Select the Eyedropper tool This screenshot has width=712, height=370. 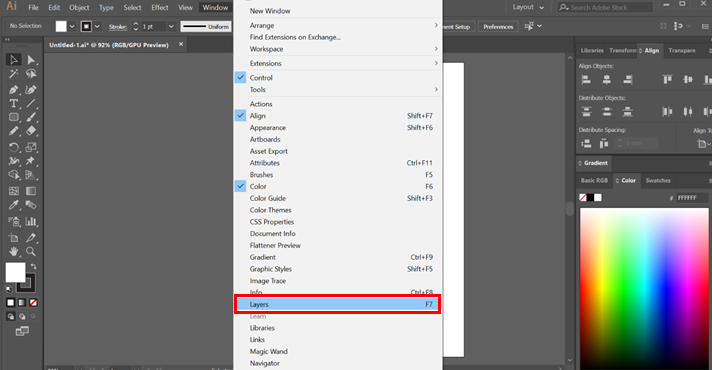14,205
